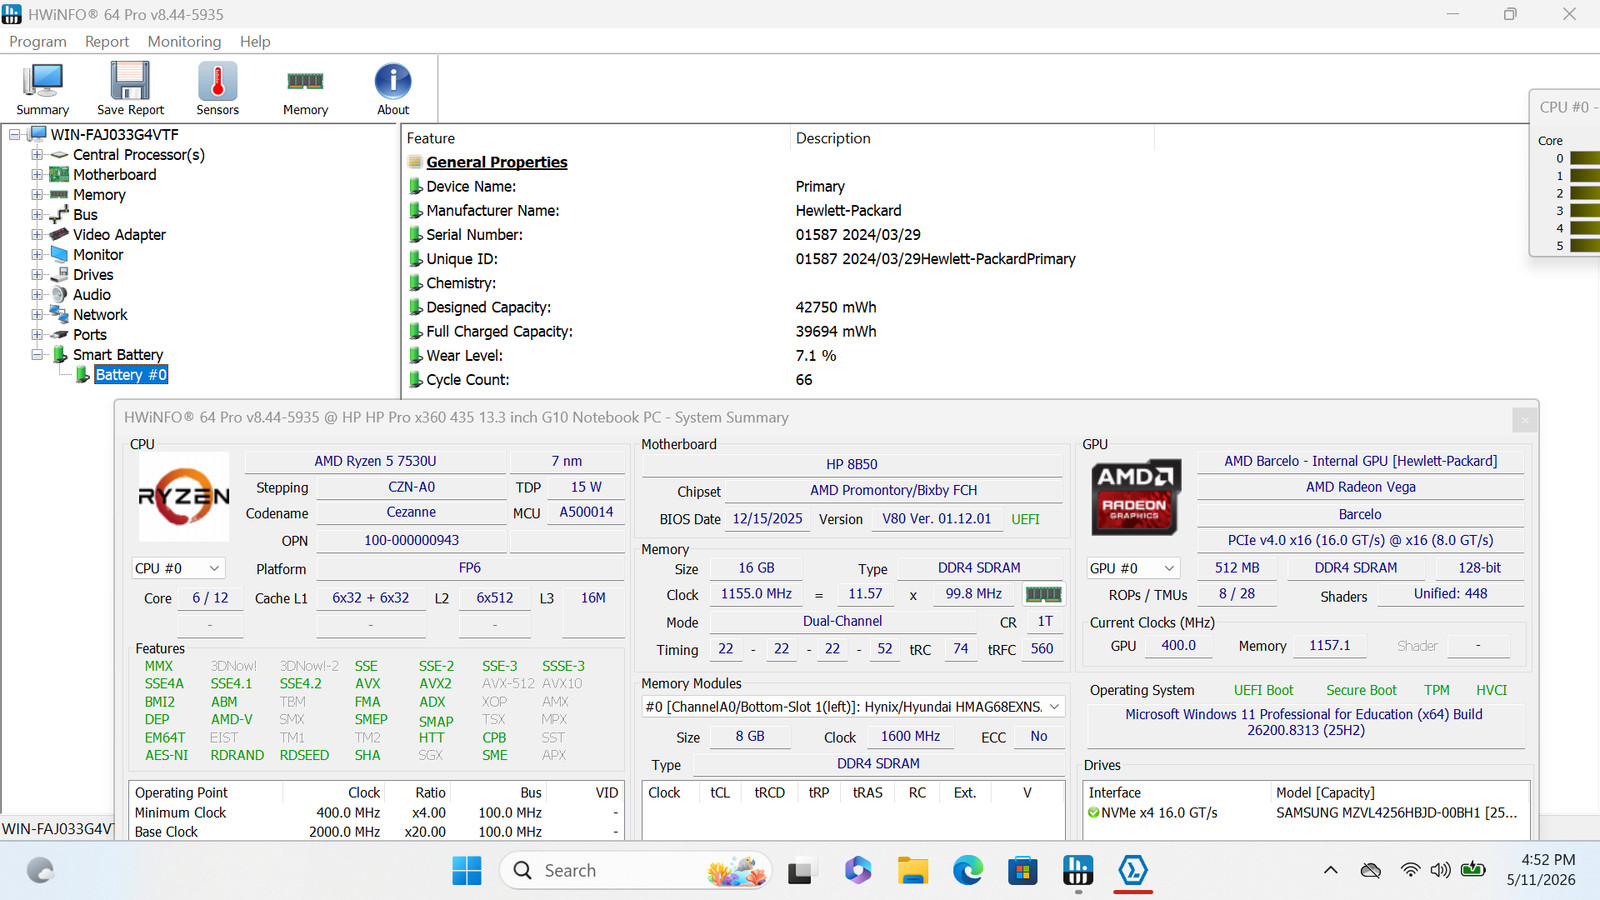The height and width of the screenshot is (900, 1600).
Task: Open Microsoft Store from the taskbar
Action: [x=1022, y=871]
